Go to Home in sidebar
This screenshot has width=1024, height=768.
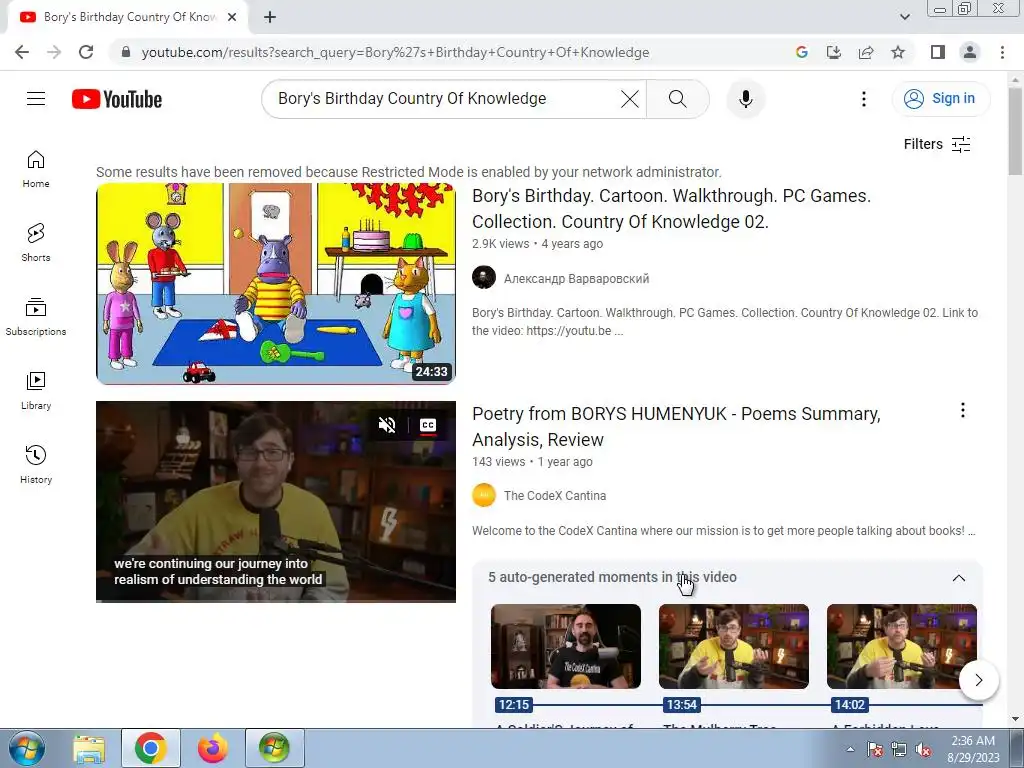[x=36, y=168]
